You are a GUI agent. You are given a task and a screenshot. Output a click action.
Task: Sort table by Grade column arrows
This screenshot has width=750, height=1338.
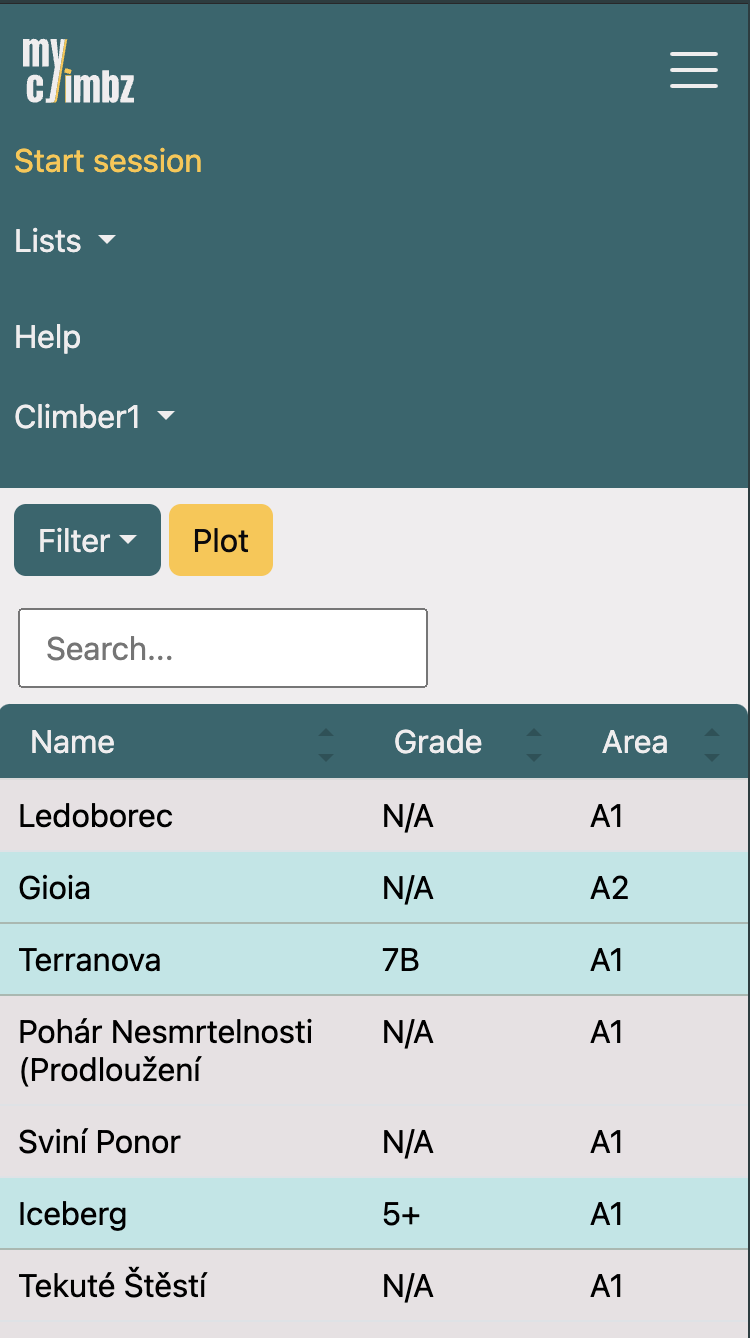tap(534, 744)
